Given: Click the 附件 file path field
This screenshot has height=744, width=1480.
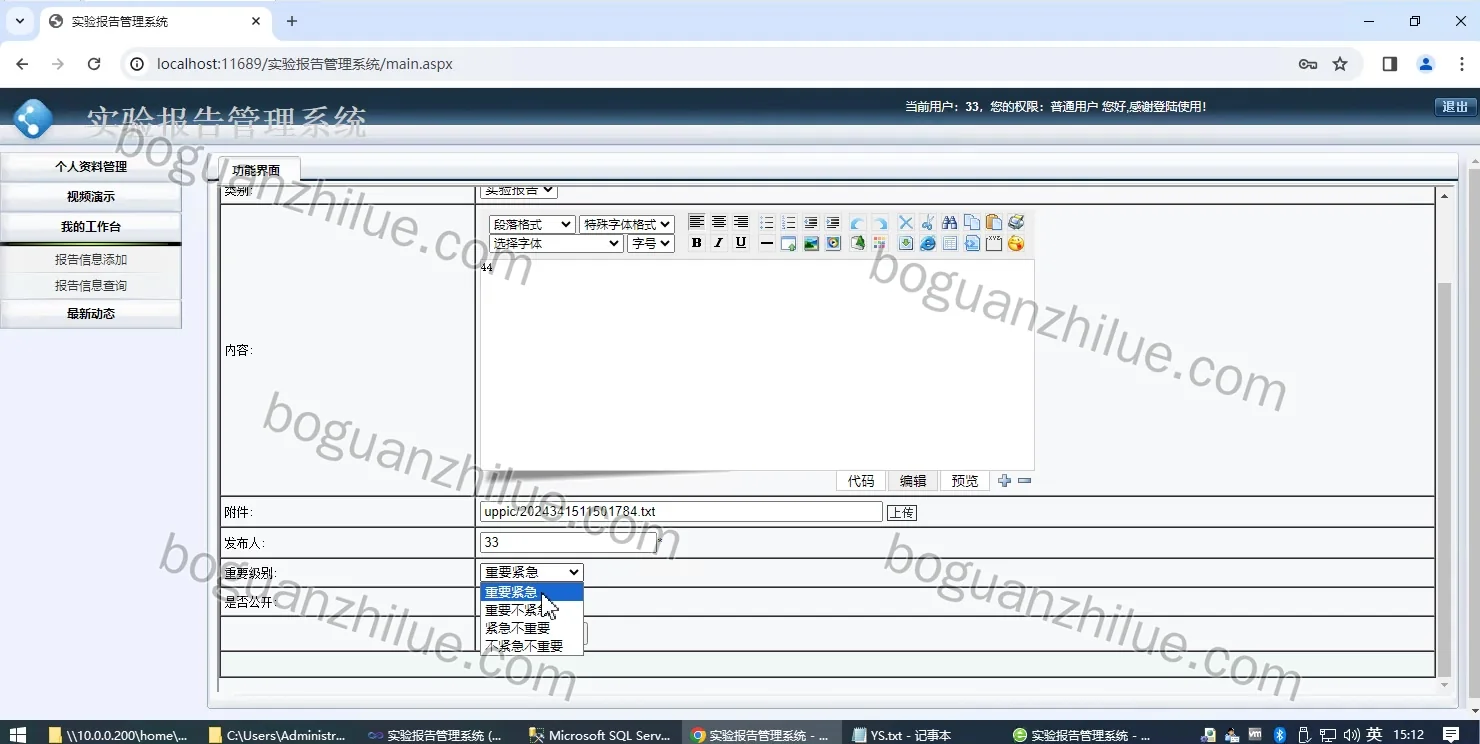Looking at the screenshot, I should coord(681,512).
